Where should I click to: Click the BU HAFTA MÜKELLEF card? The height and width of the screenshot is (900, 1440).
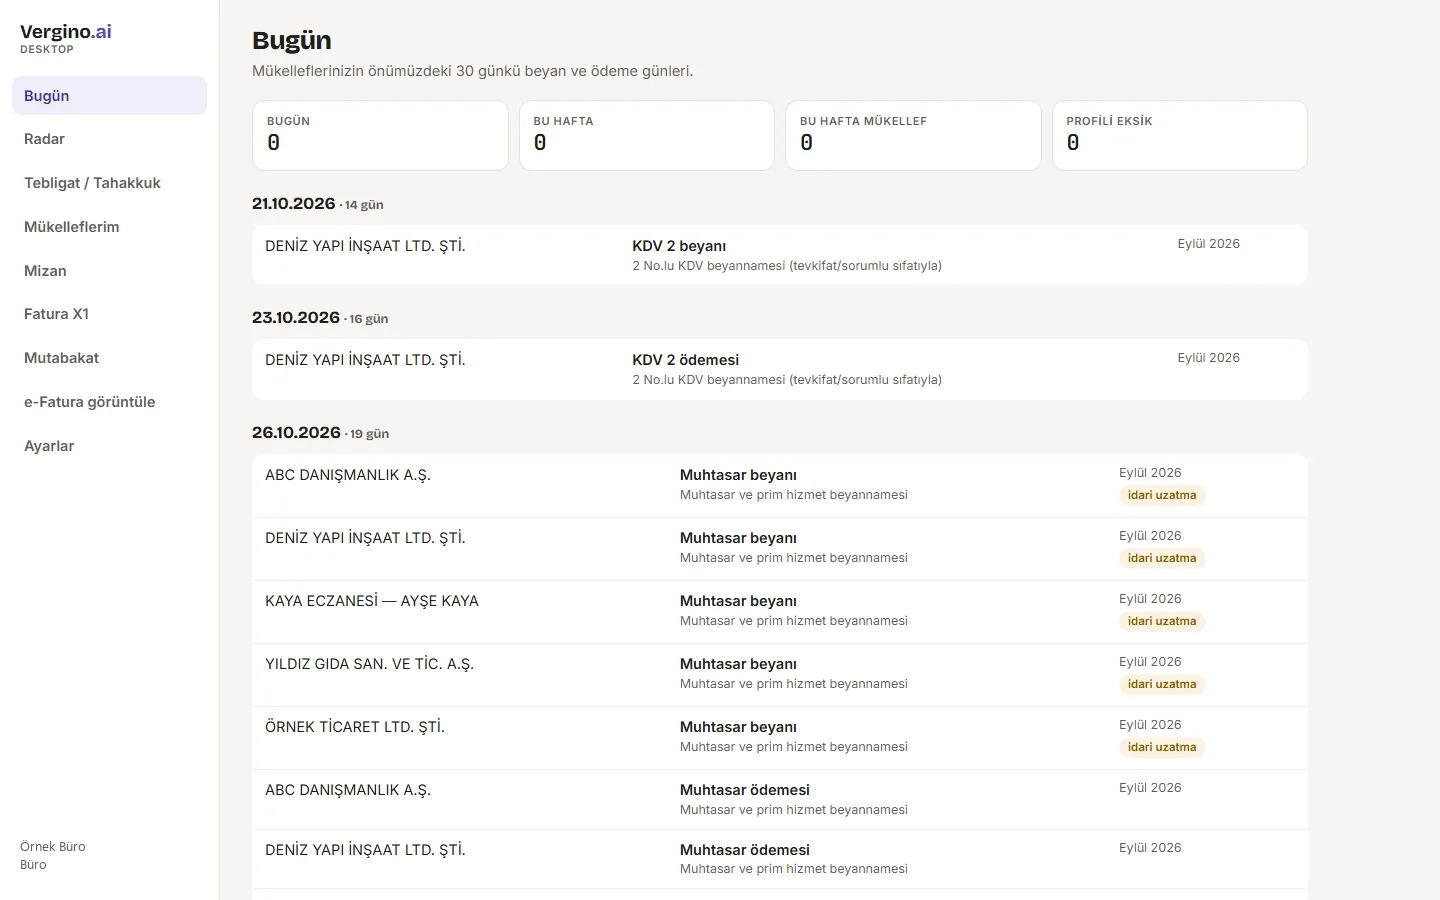(x=913, y=135)
